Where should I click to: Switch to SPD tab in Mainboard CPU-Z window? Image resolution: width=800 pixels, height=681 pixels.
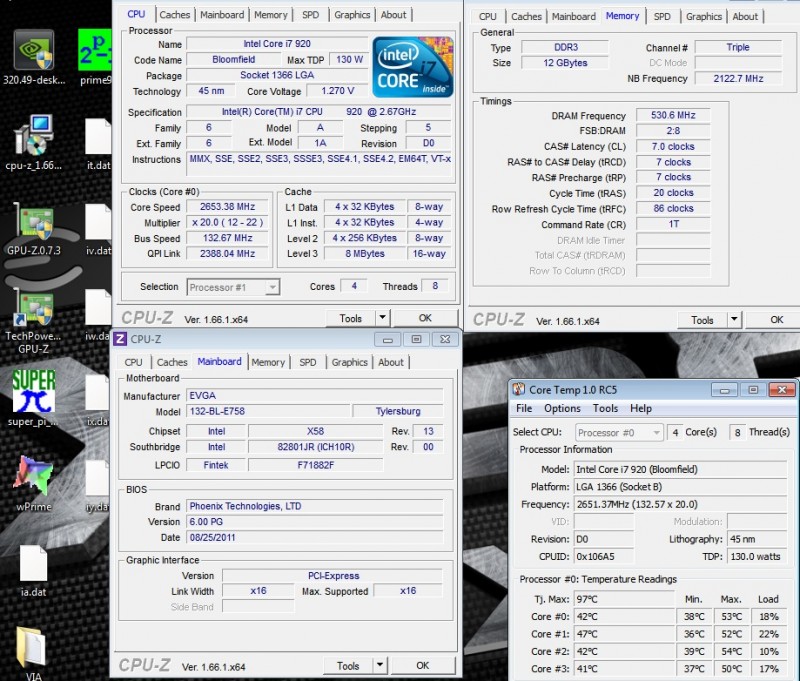pos(308,362)
